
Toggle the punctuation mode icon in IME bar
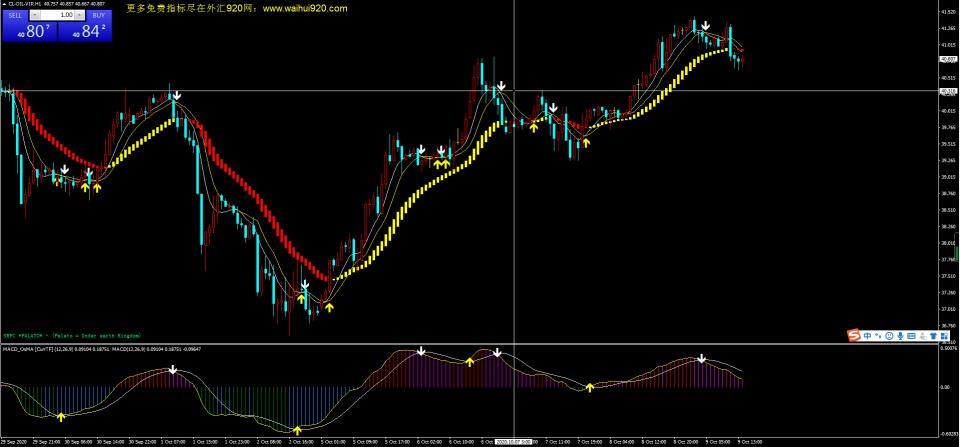pyautogui.click(x=879, y=336)
